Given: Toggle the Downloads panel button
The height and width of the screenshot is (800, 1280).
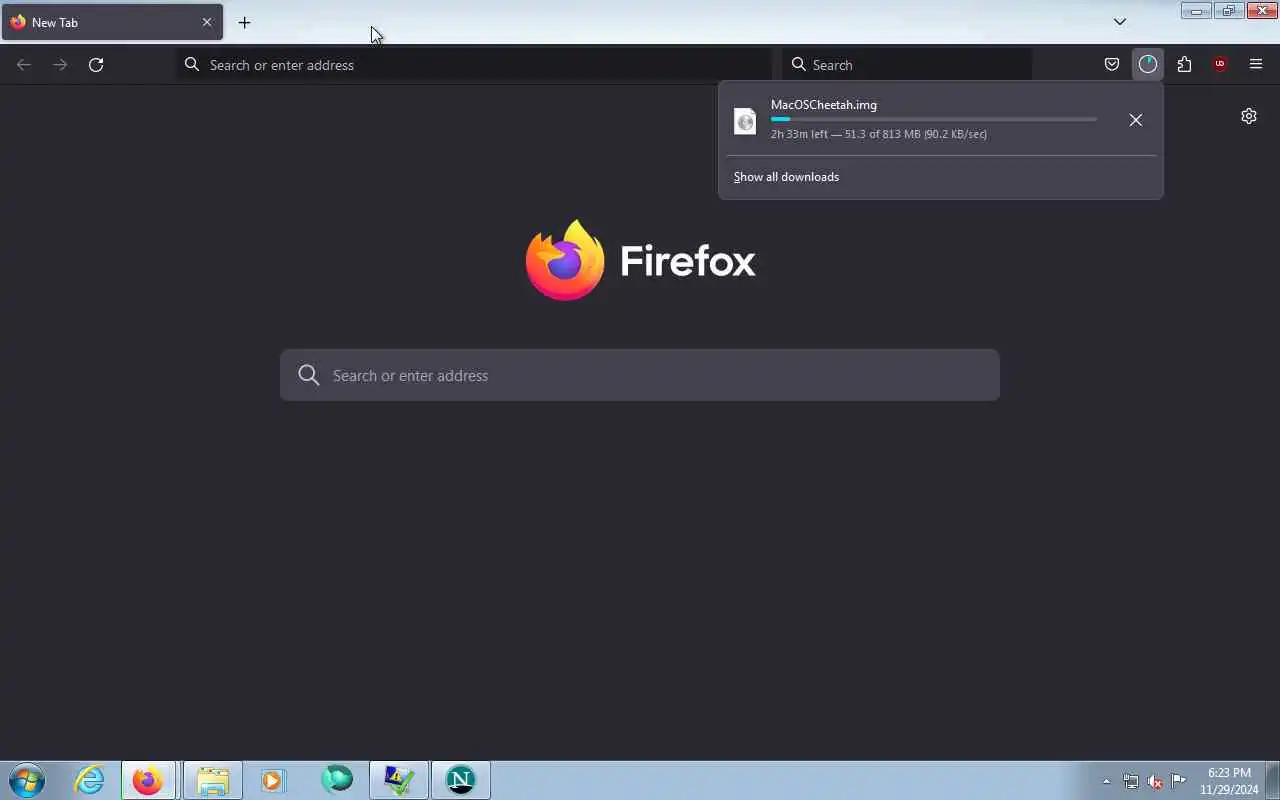Looking at the screenshot, I should [x=1148, y=65].
